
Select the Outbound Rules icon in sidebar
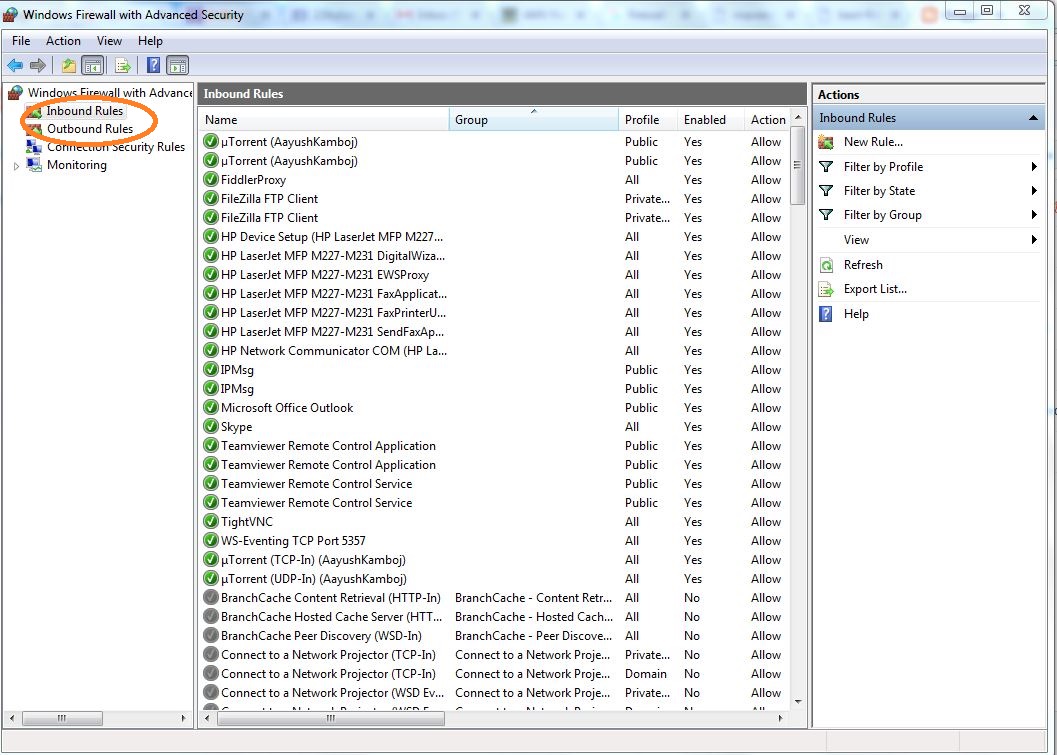pos(34,128)
